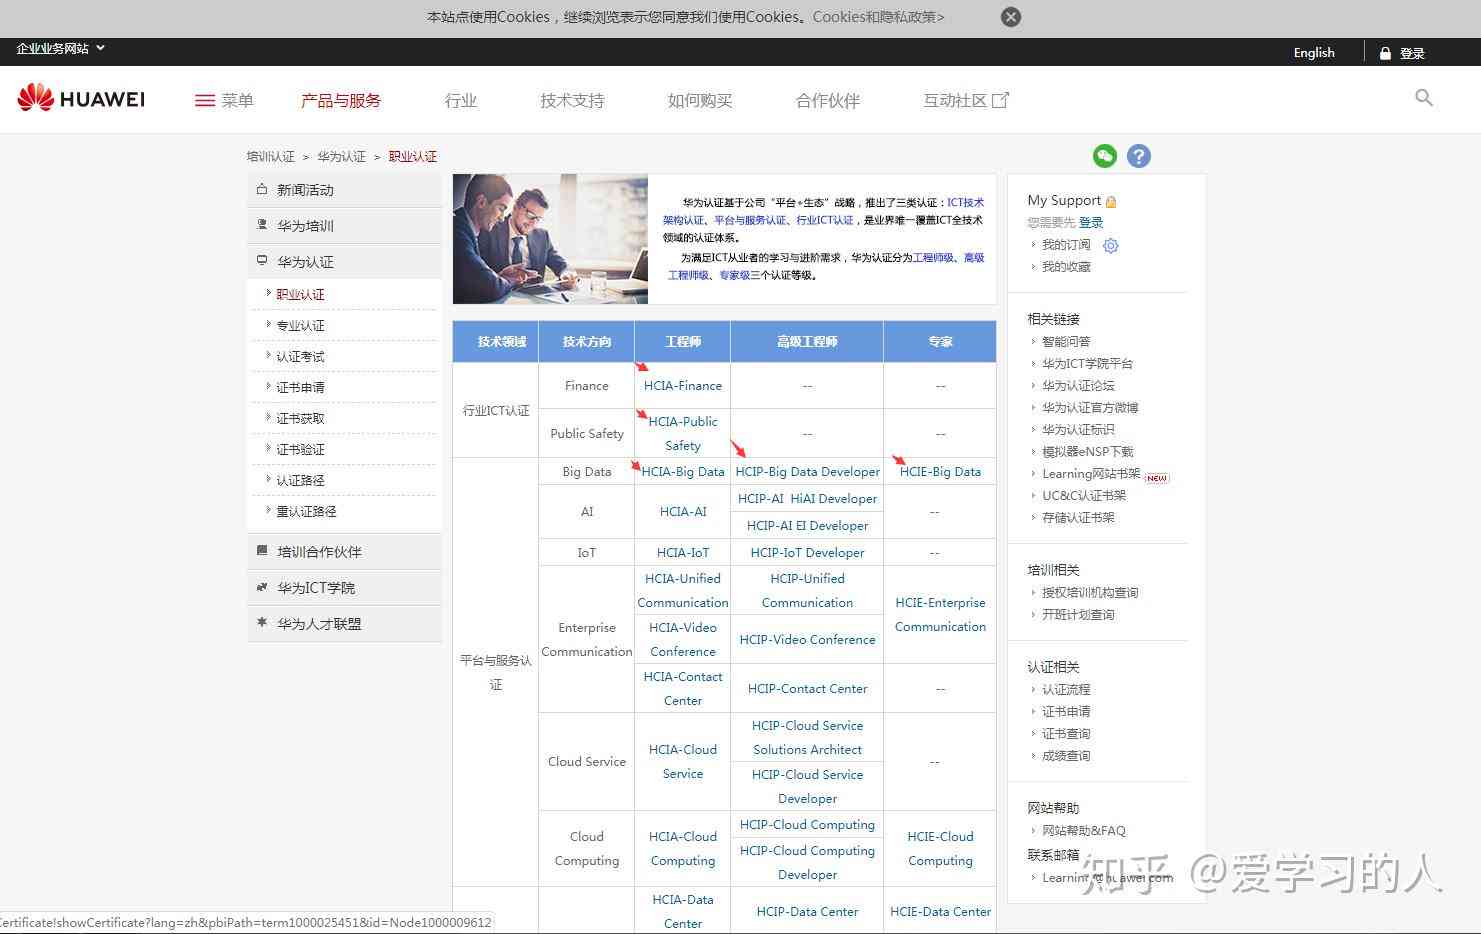Open the 行业 navigation item

[461, 100]
